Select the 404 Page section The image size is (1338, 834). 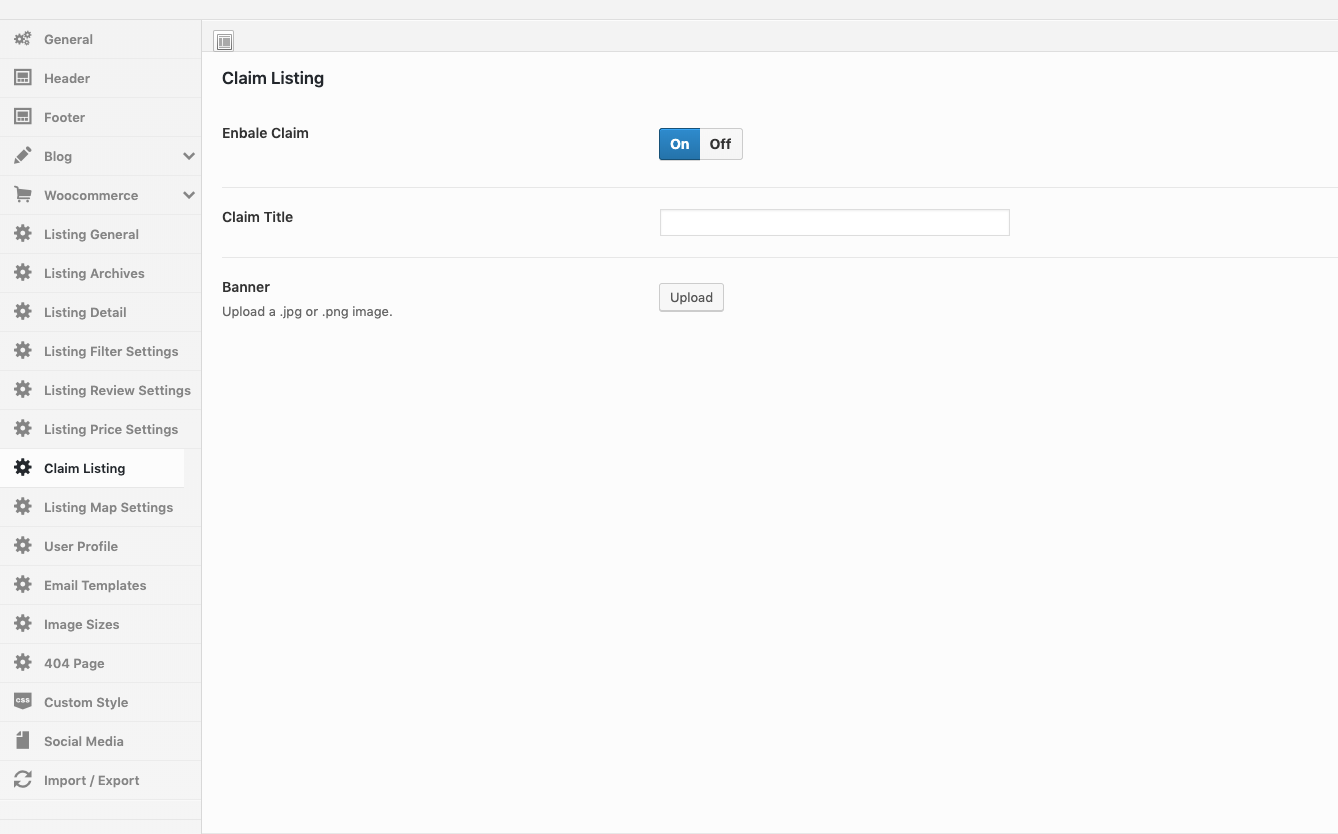[x=74, y=663]
